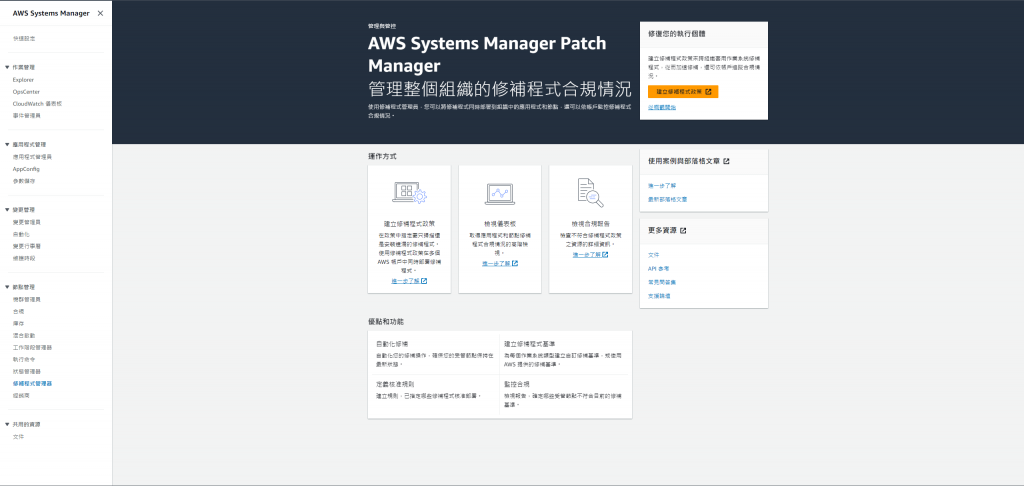Click external-link icon on orange 建立修補程式政策 button
1024x486 pixels.
click(709, 91)
